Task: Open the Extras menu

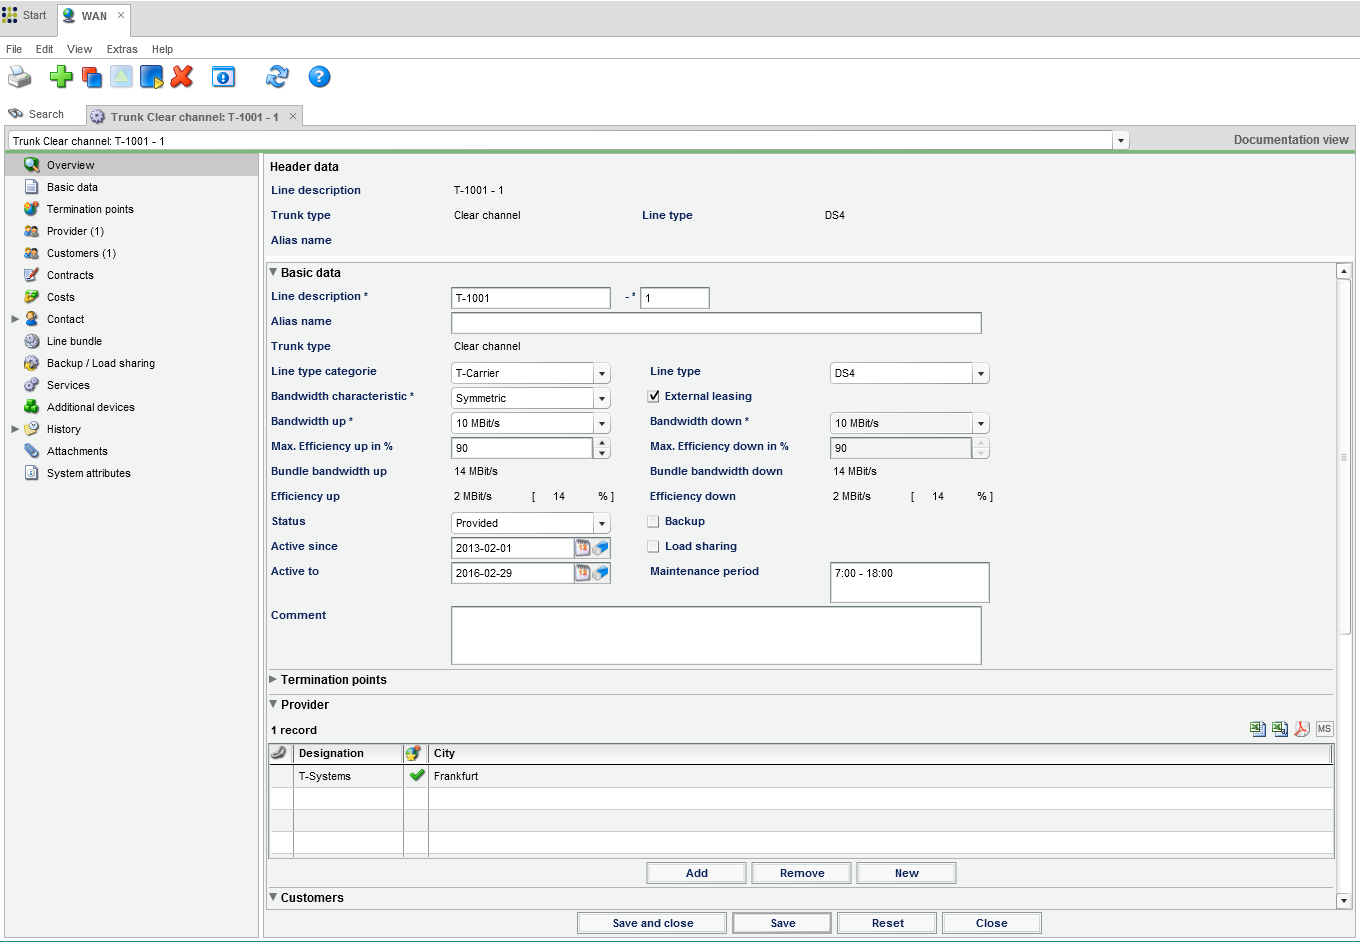Action: pyautogui.click(x=122, y=49)
